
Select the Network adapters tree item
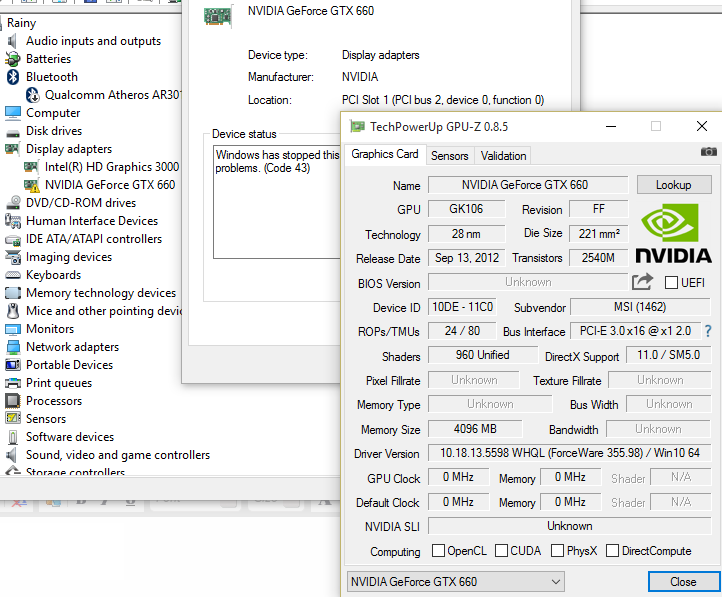(73, 347)
